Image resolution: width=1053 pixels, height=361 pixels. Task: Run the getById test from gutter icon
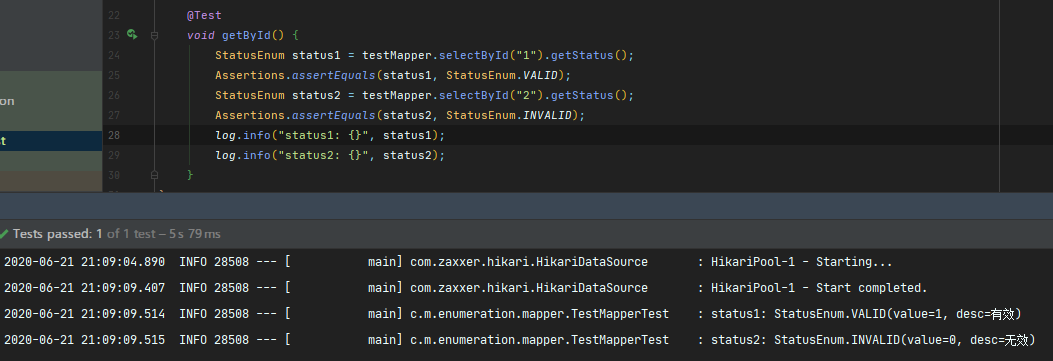[x=132, y=34]
